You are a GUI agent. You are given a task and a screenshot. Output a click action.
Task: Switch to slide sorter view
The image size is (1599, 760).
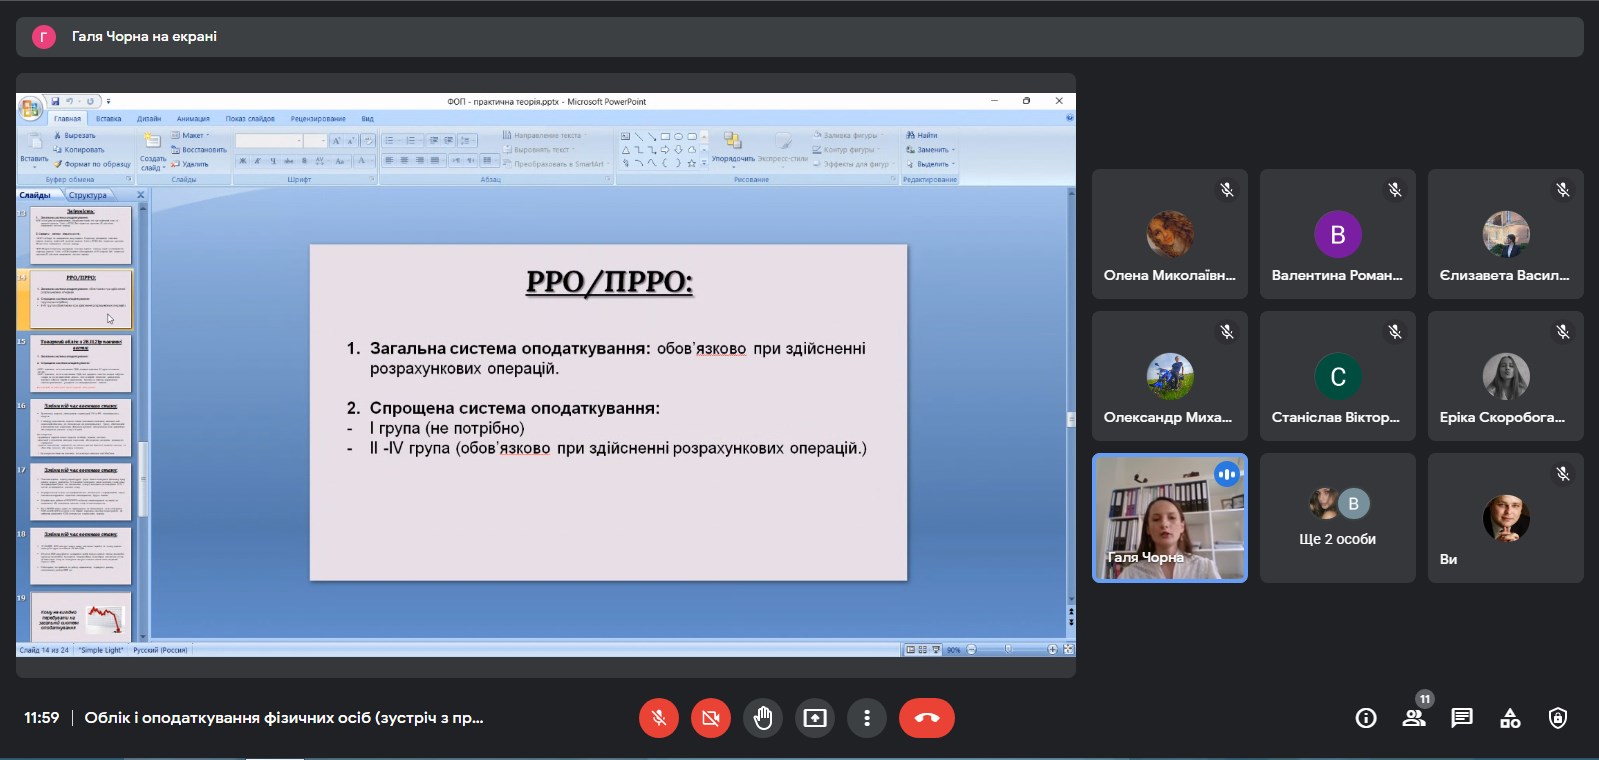922,650
